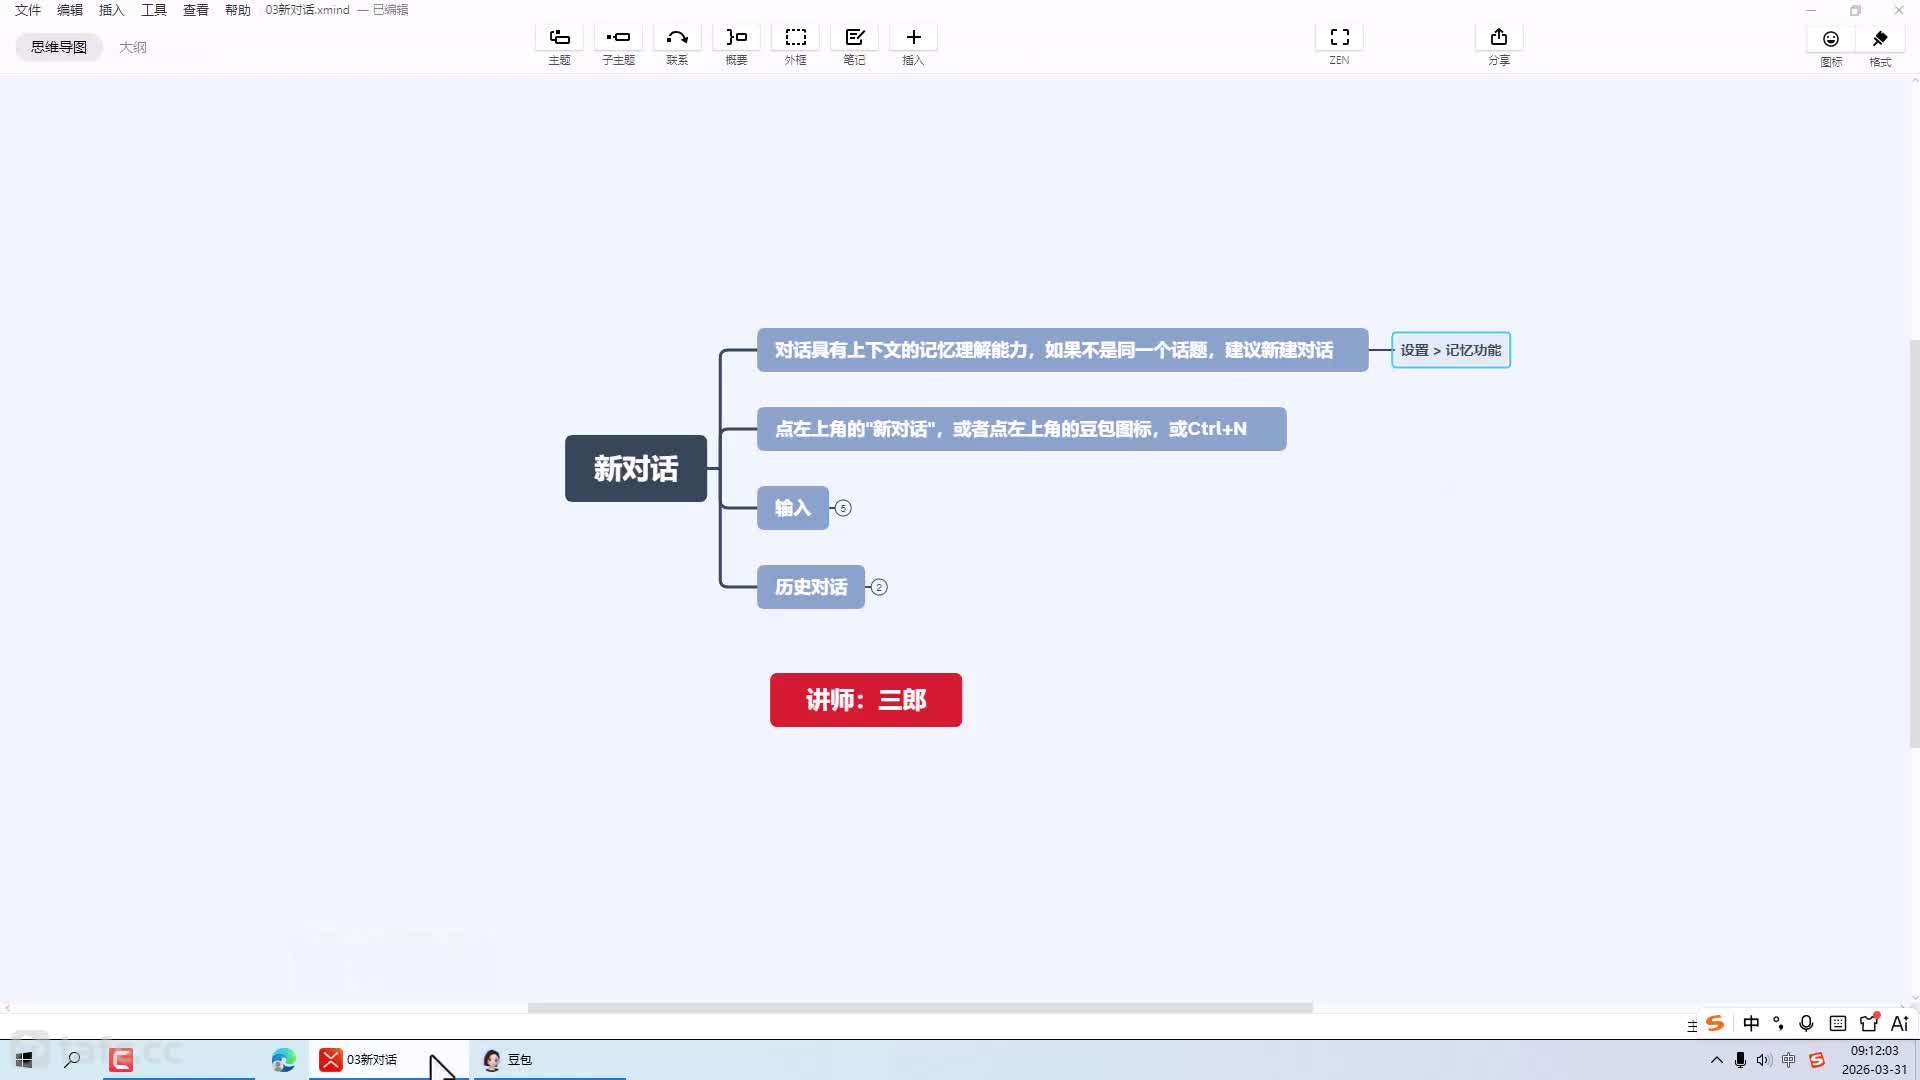This screenshot has width=1920, height=1080.
Task: Switch to 大纲 outline view
Action: (x=133, y=47)
